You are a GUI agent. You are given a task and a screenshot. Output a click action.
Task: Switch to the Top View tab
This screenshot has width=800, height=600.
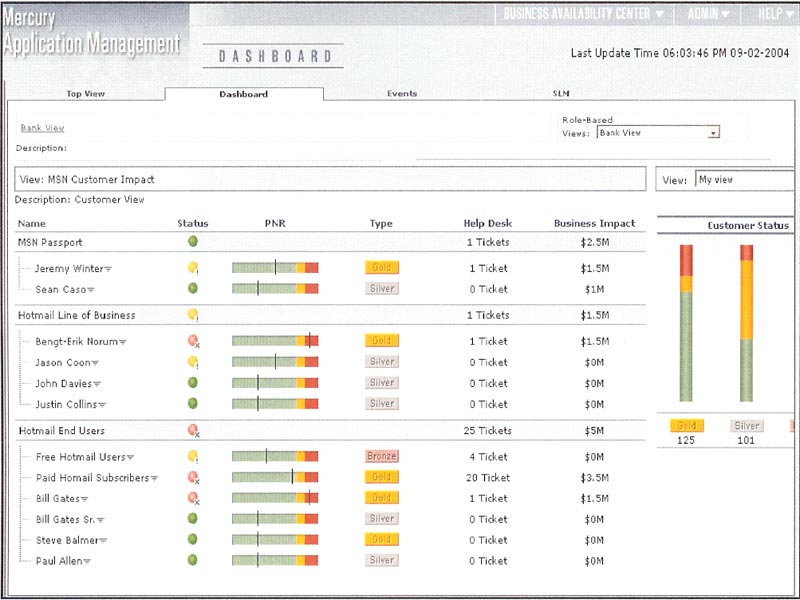point(85,94)
